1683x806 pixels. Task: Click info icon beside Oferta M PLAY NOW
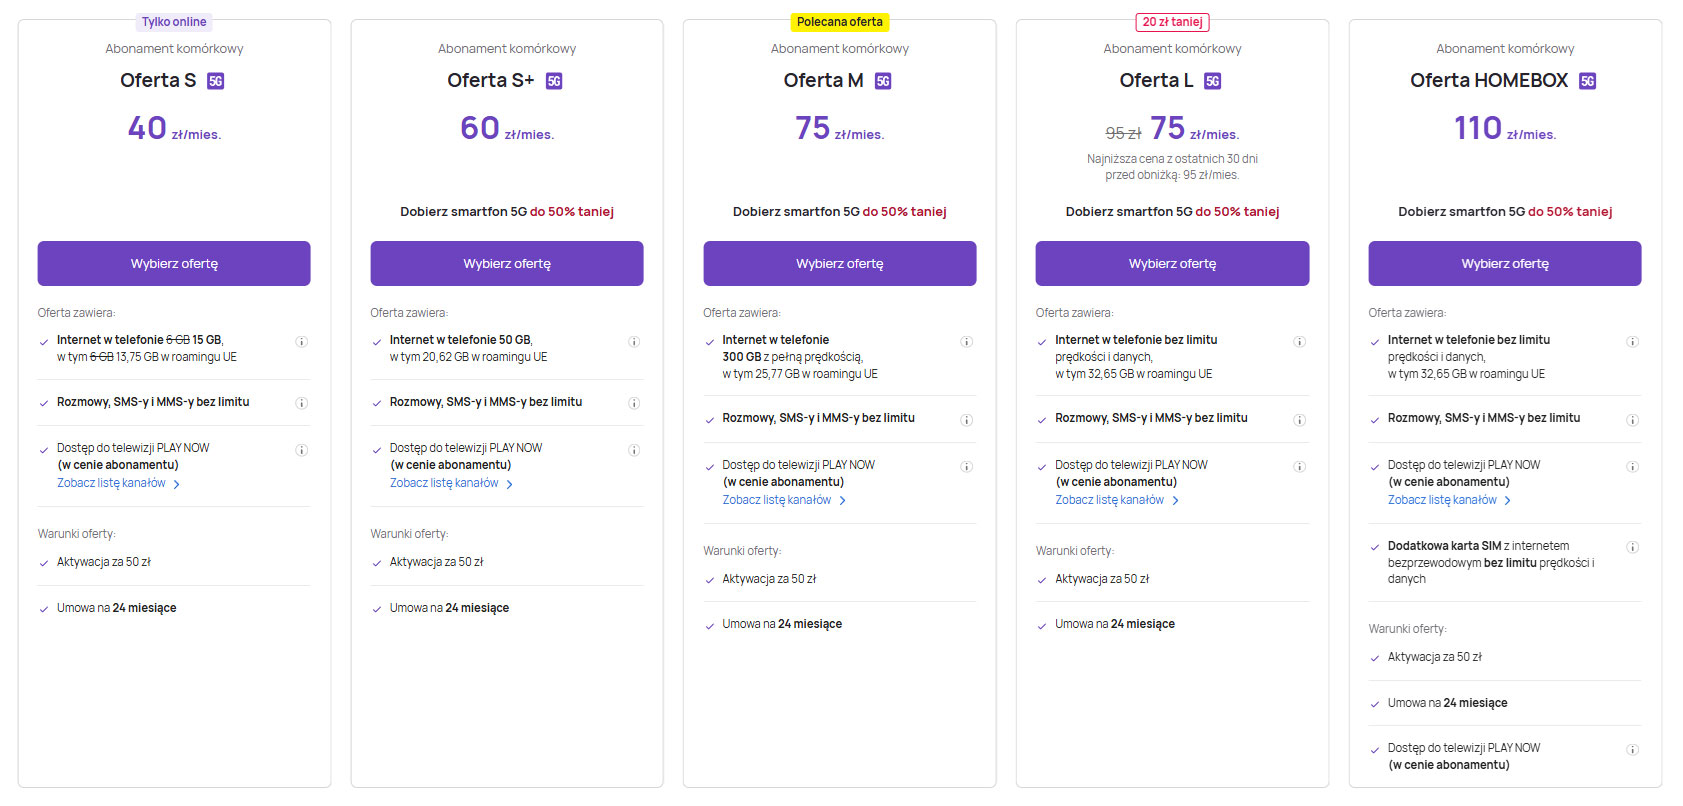point(967,467)
